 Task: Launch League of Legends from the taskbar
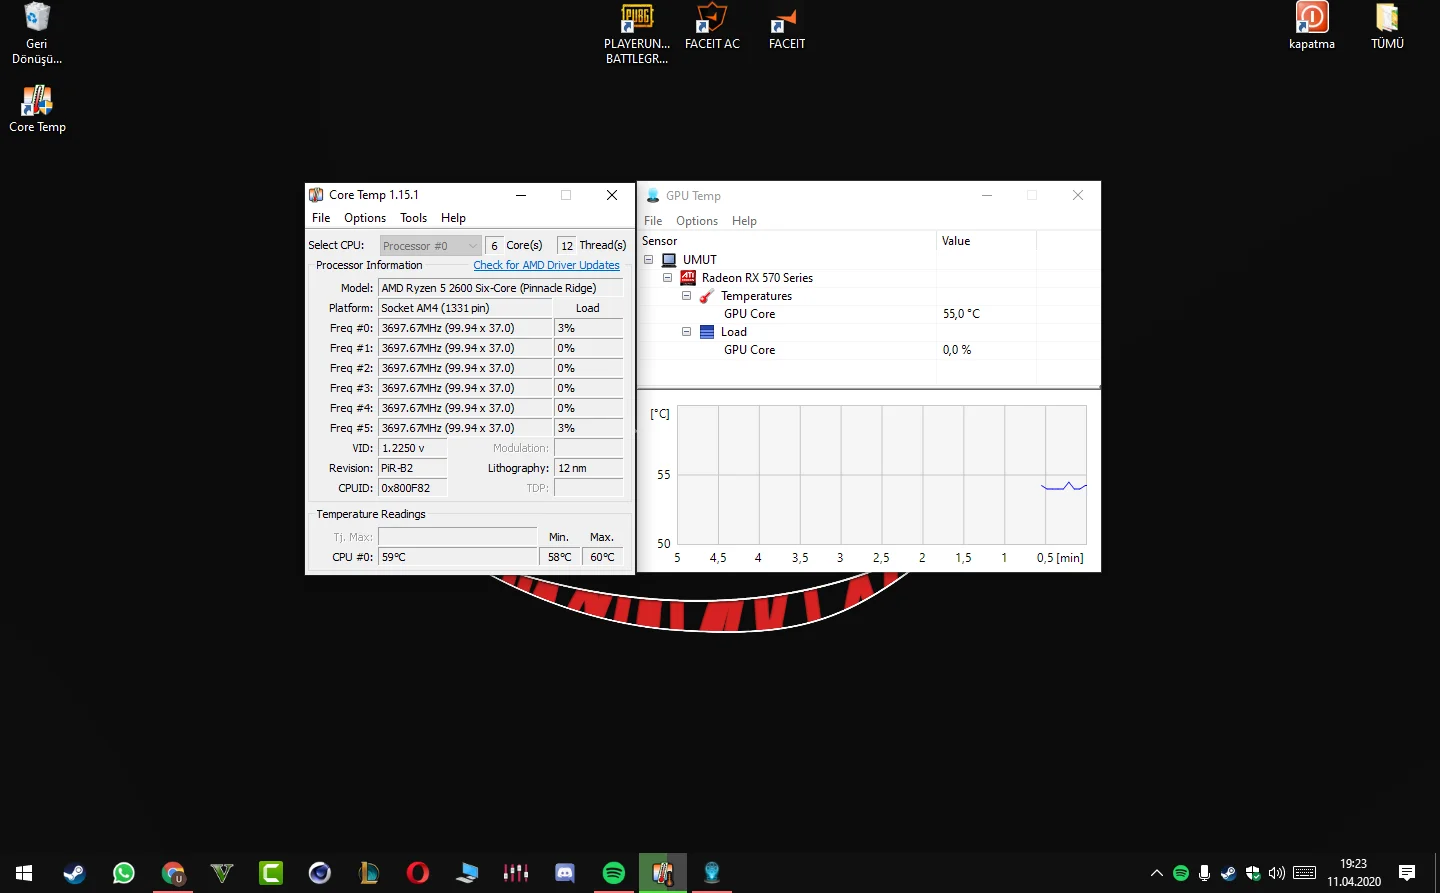tap(369, 873)
